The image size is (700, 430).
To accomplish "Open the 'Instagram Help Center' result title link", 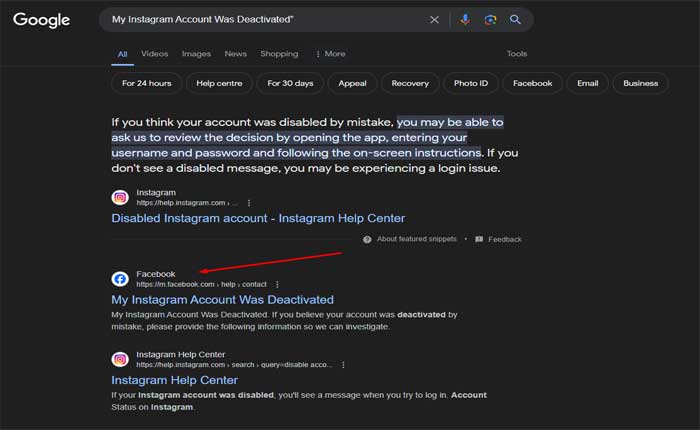I will pyautogui.click(x=175, y=380).
